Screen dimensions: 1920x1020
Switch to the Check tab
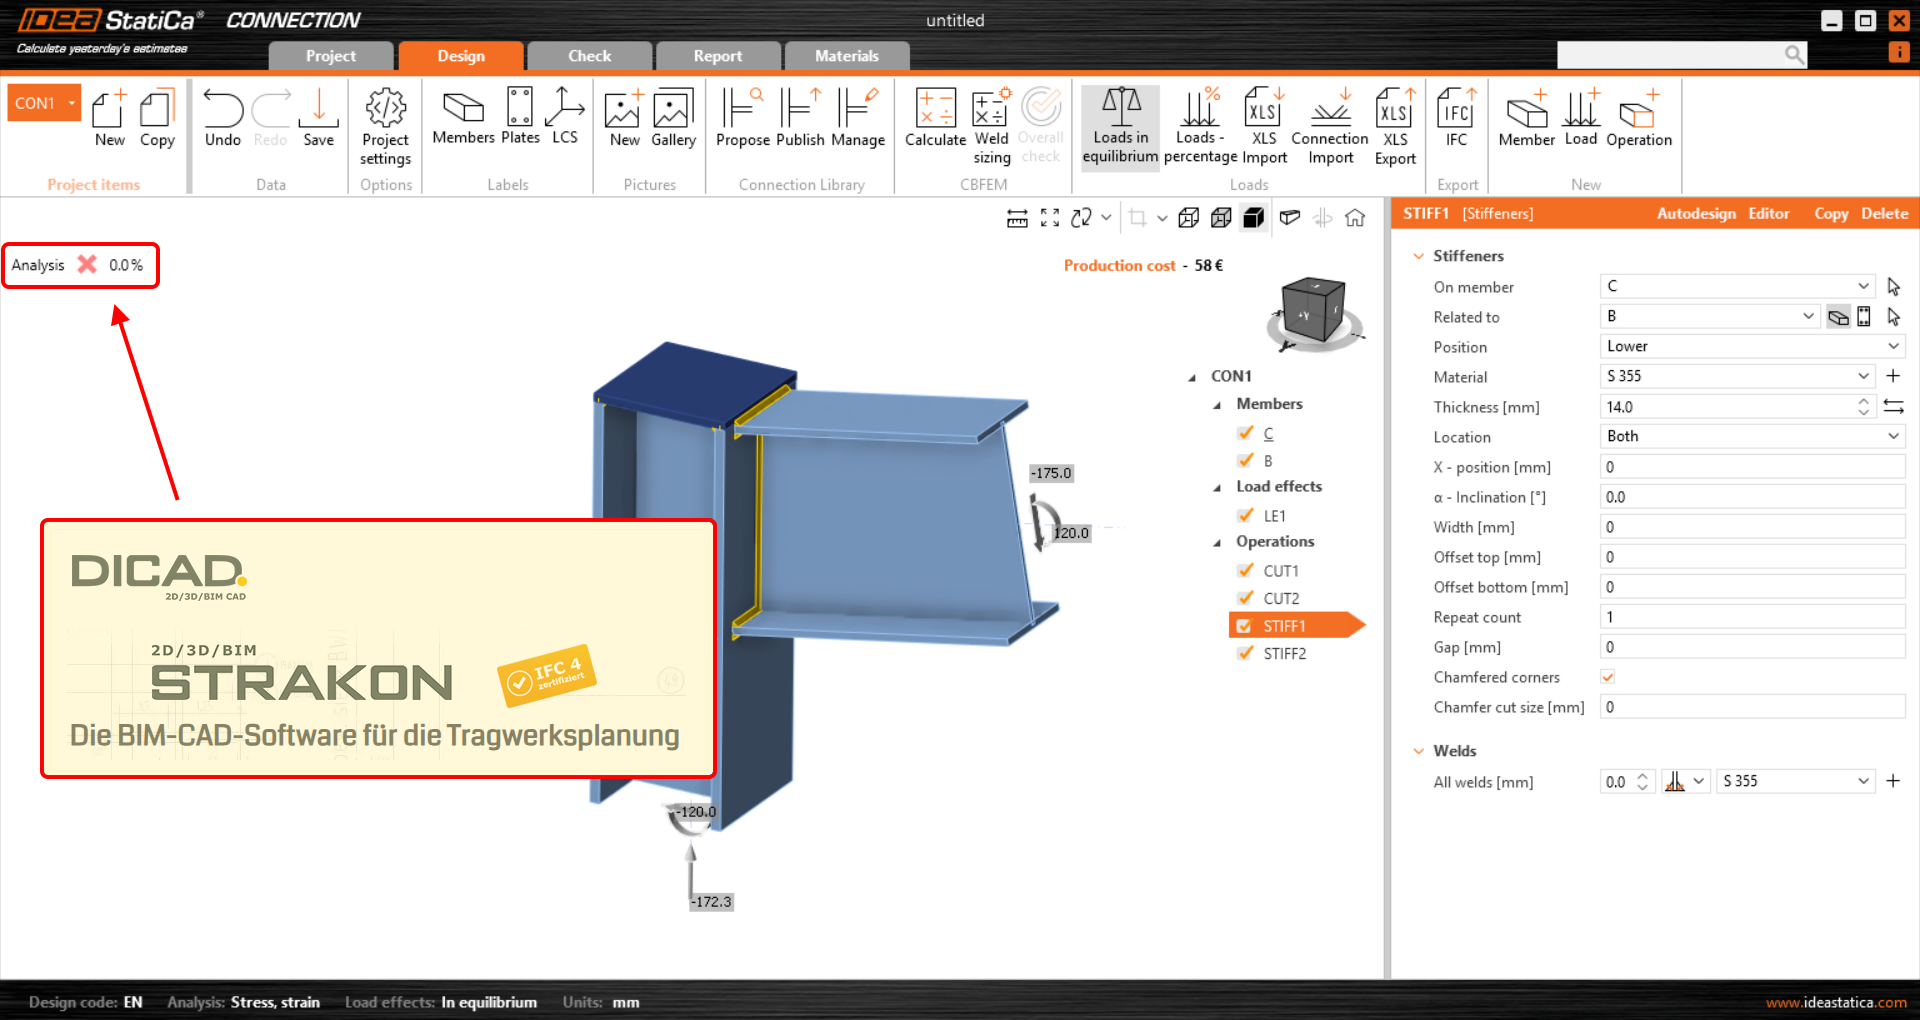click(589, 56)
